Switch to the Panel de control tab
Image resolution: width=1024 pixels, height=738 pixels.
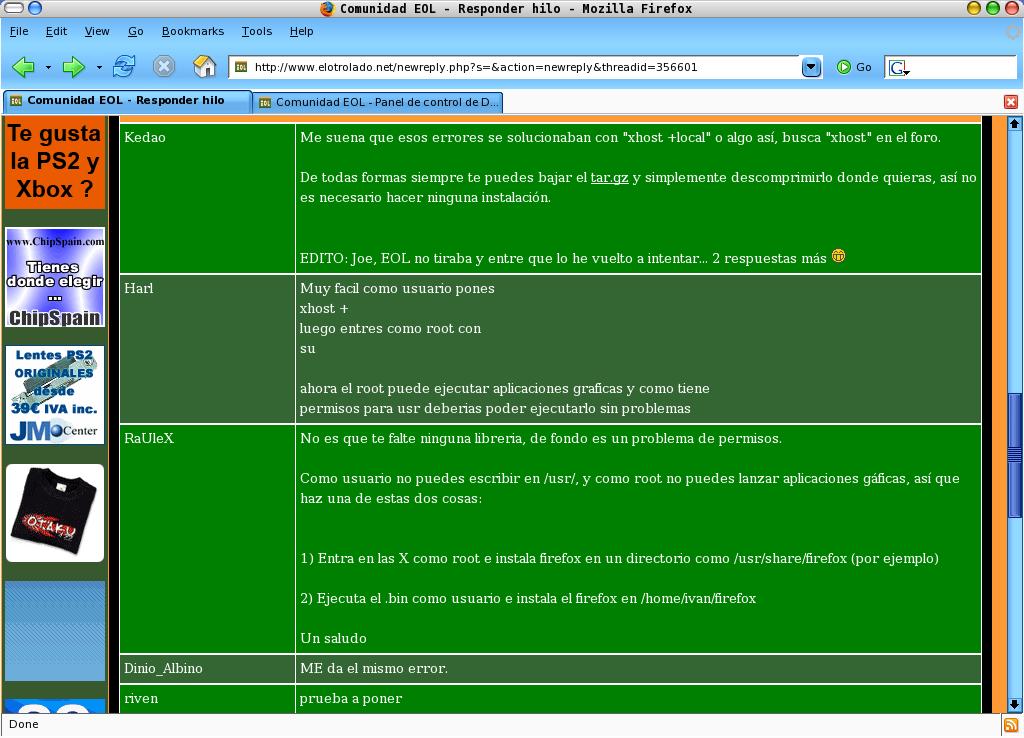(x=379, y=102)
